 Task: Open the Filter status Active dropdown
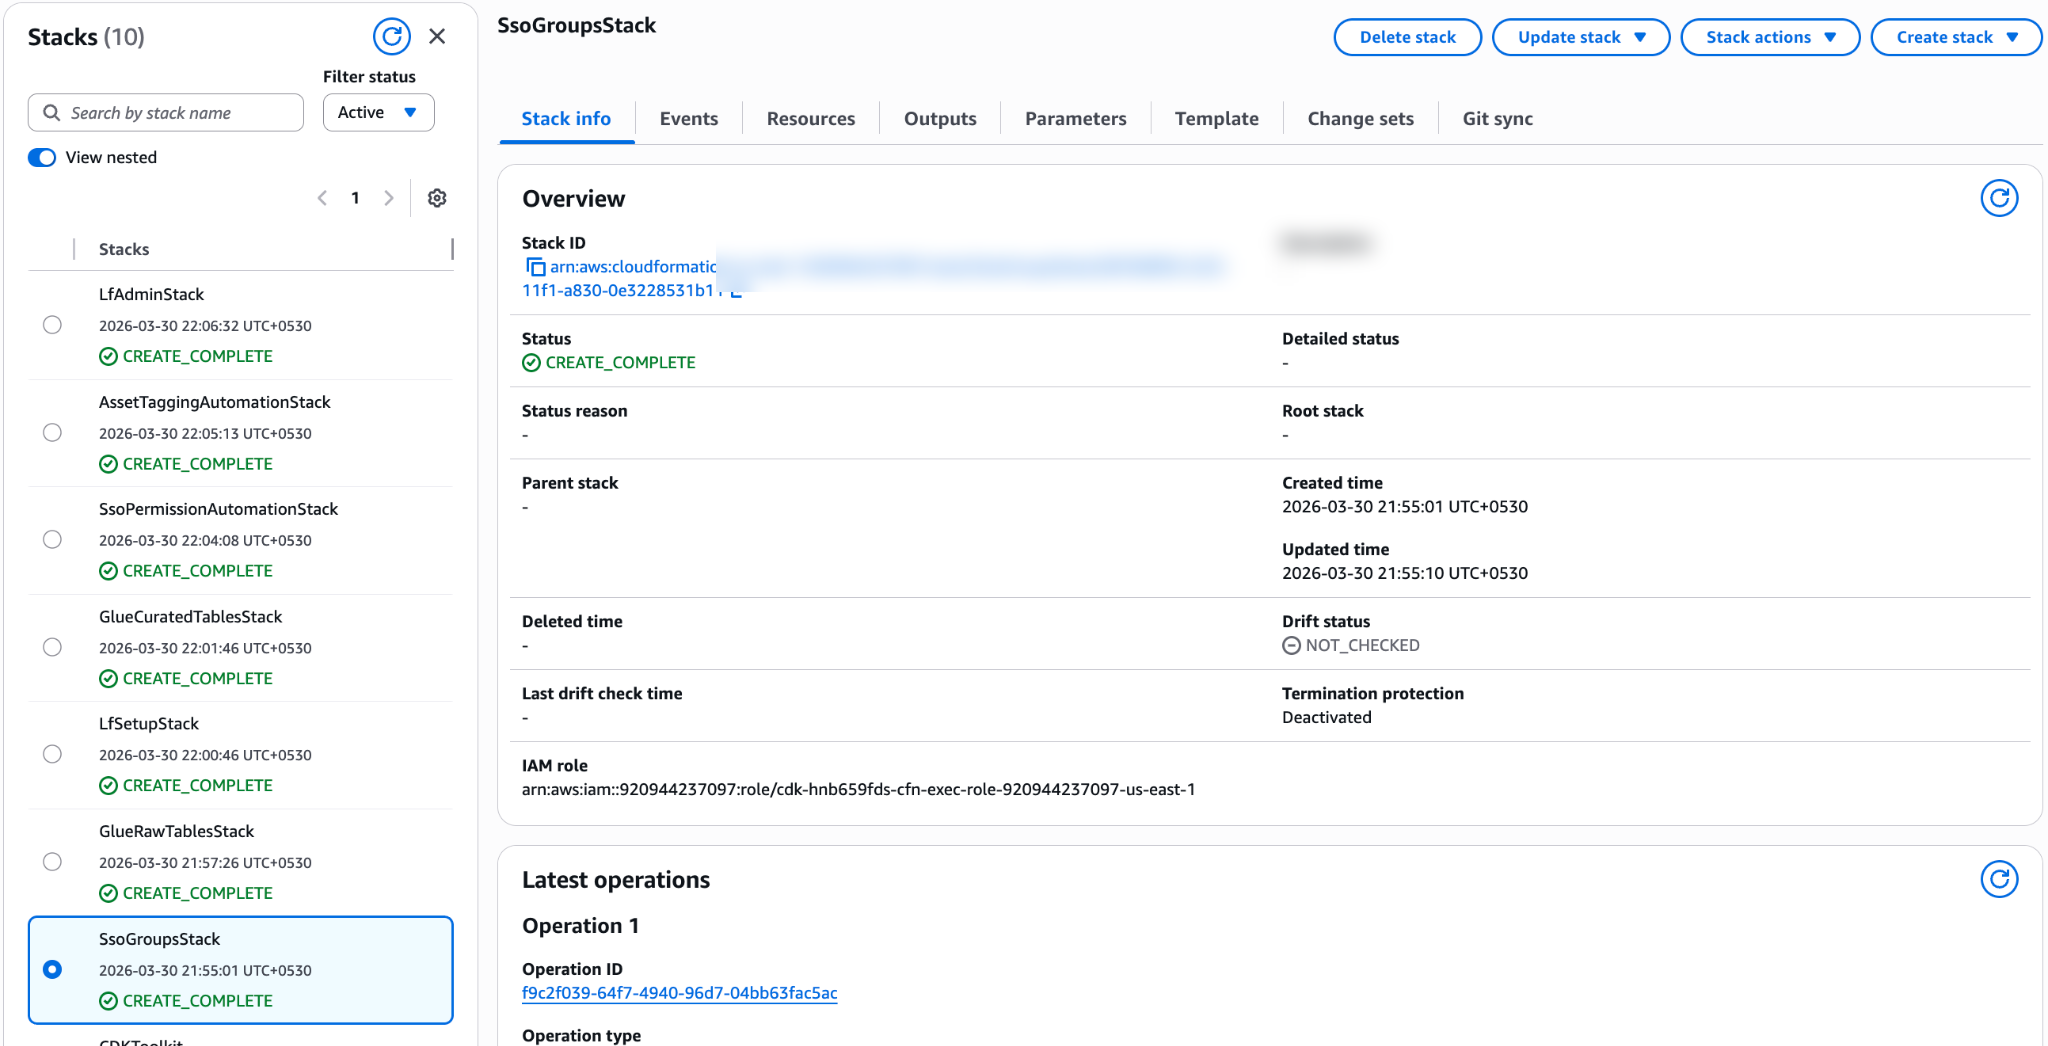coord(378,112)
